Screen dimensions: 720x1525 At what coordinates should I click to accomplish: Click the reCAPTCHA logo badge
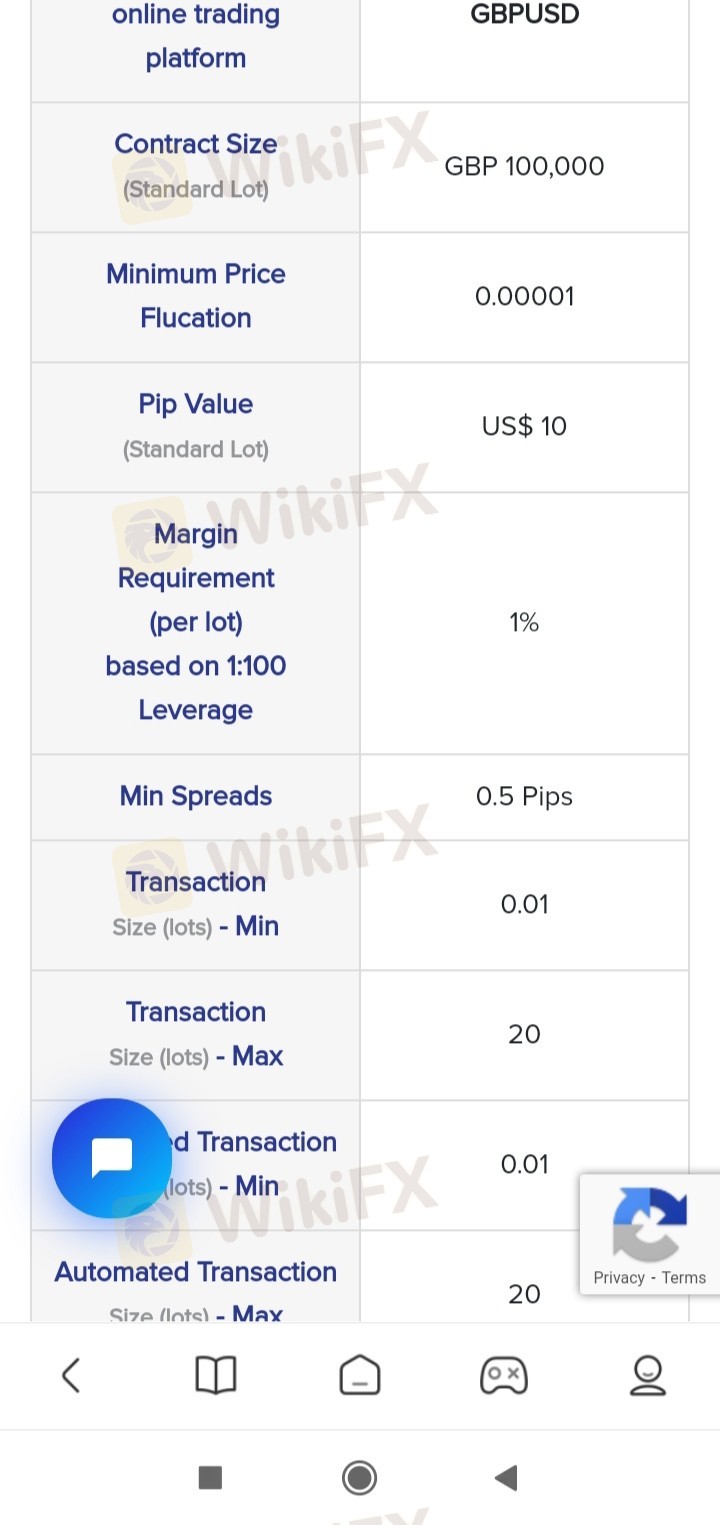[650, 1223]
